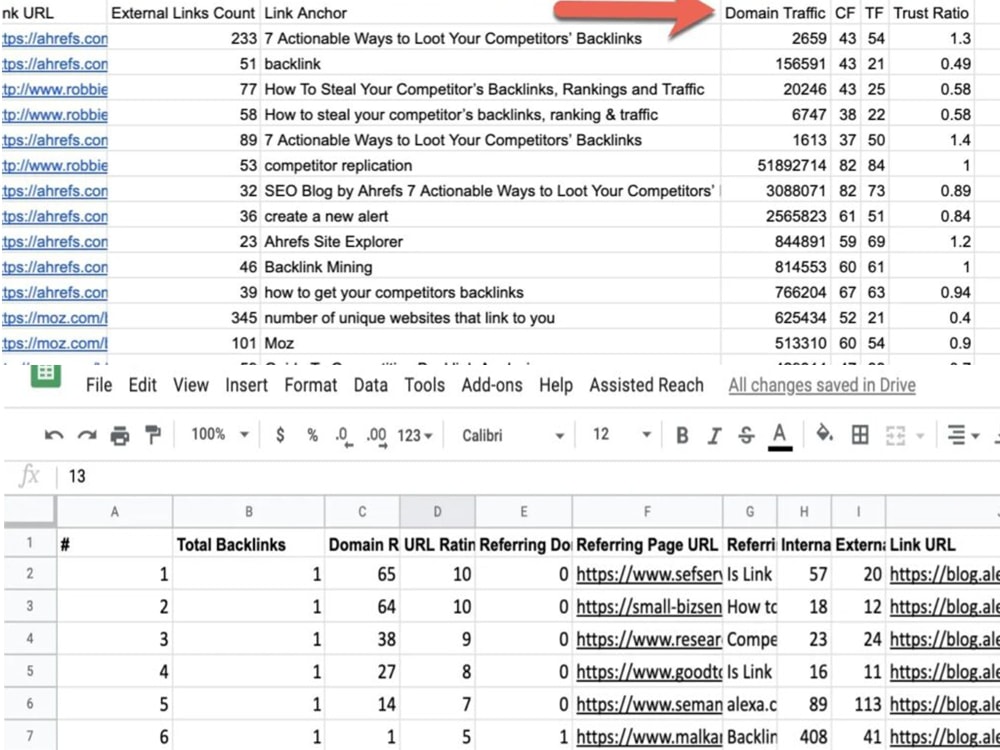Open the https://www.semar referring page link
Image resolution: width=1000 pixels, height=750 pixels.
pyautogui.click(x=649, y=704)
